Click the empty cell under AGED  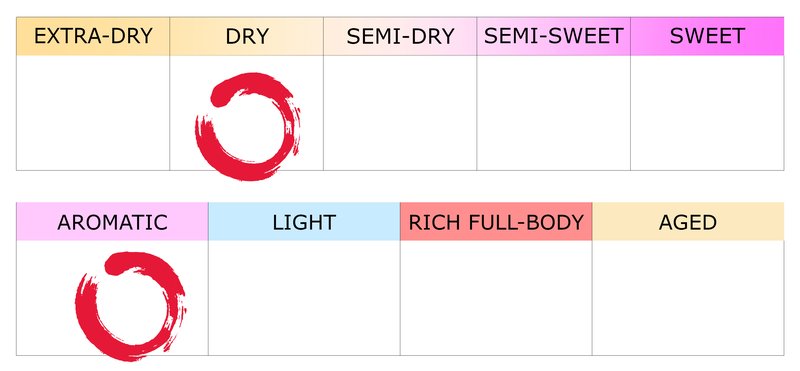click(688, 298)
